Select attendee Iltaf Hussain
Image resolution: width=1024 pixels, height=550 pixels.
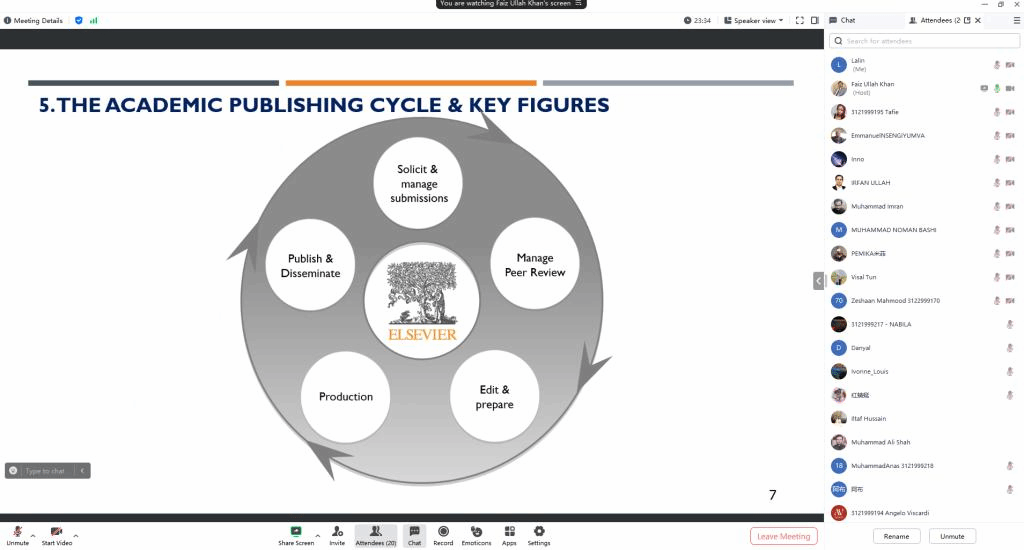click(923, 418)
